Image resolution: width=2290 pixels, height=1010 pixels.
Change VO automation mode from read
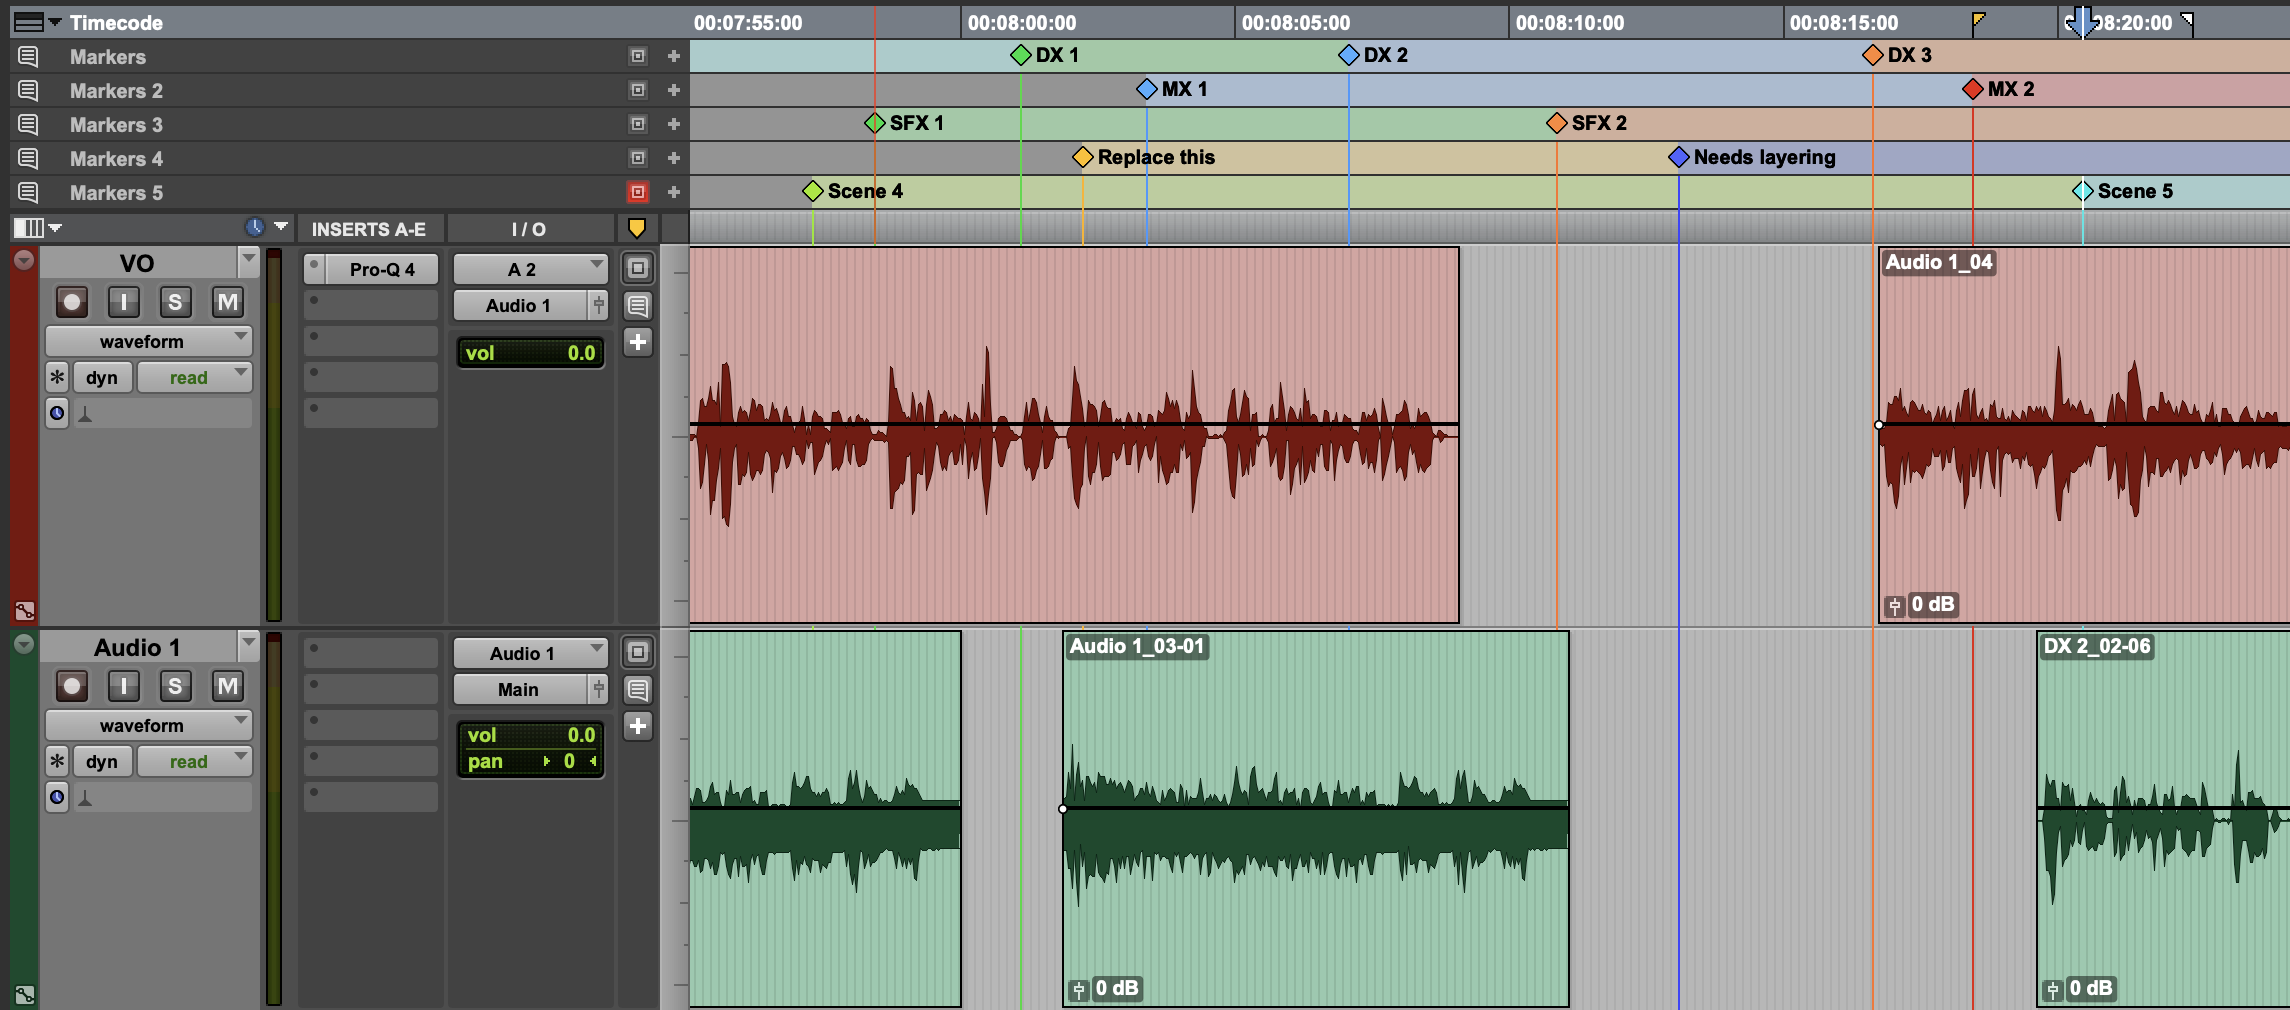(194, 377)
